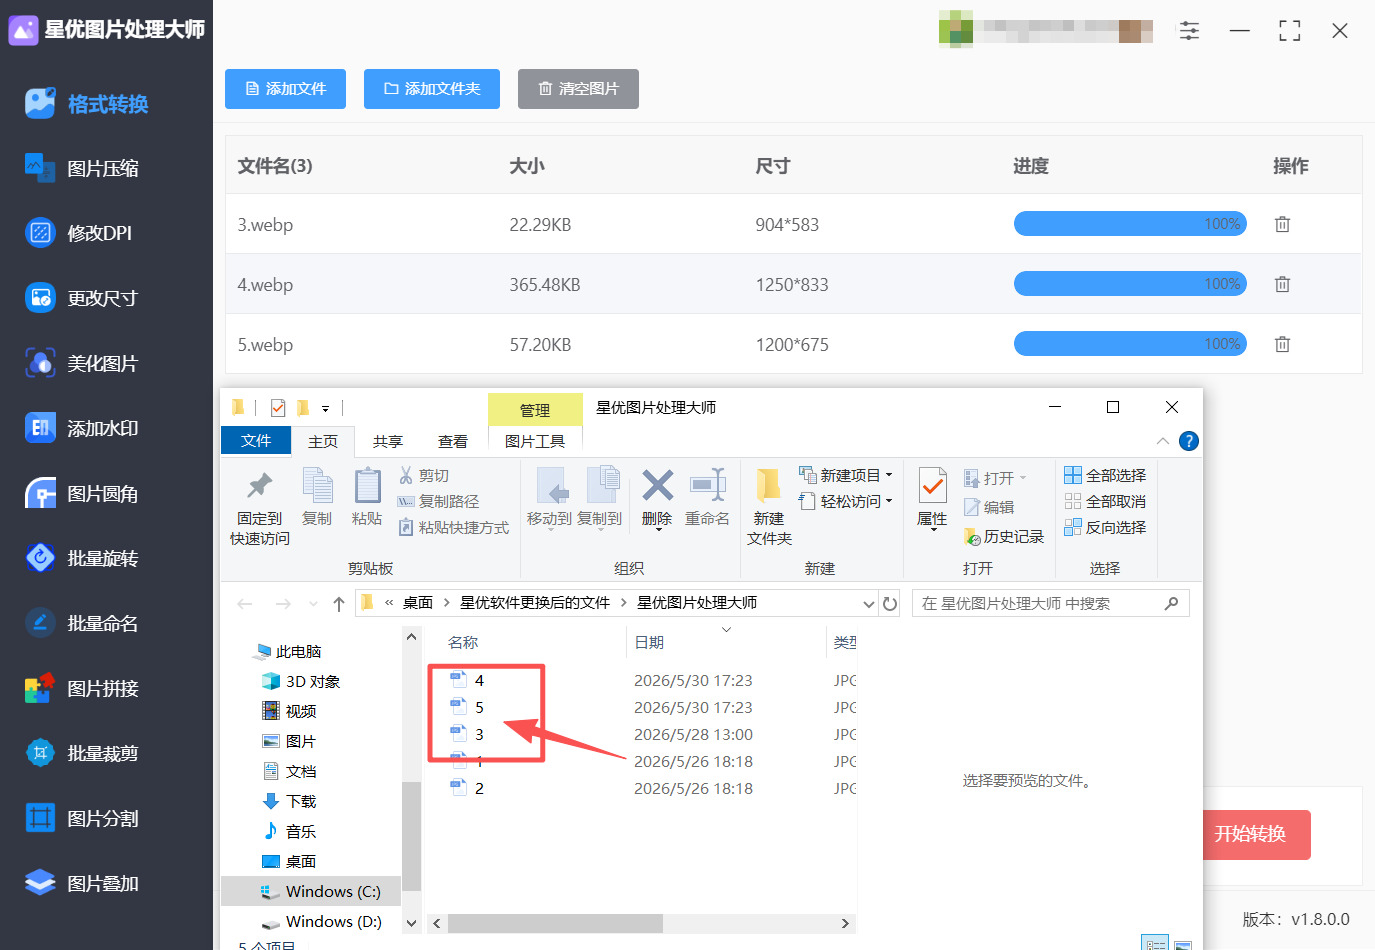Screen dimensions: 1375x950
Task: Open the 添加水印 watermark tool
Action: 83,428
